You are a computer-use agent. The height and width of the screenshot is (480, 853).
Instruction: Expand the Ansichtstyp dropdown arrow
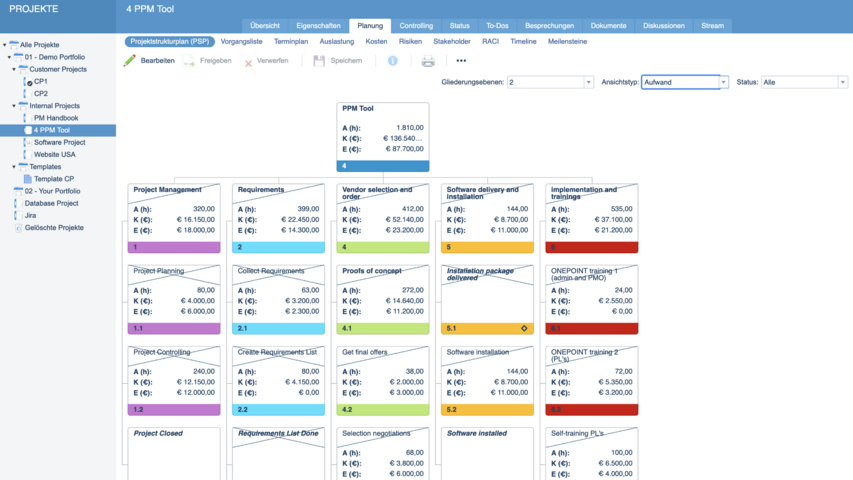tap(725, 83)
